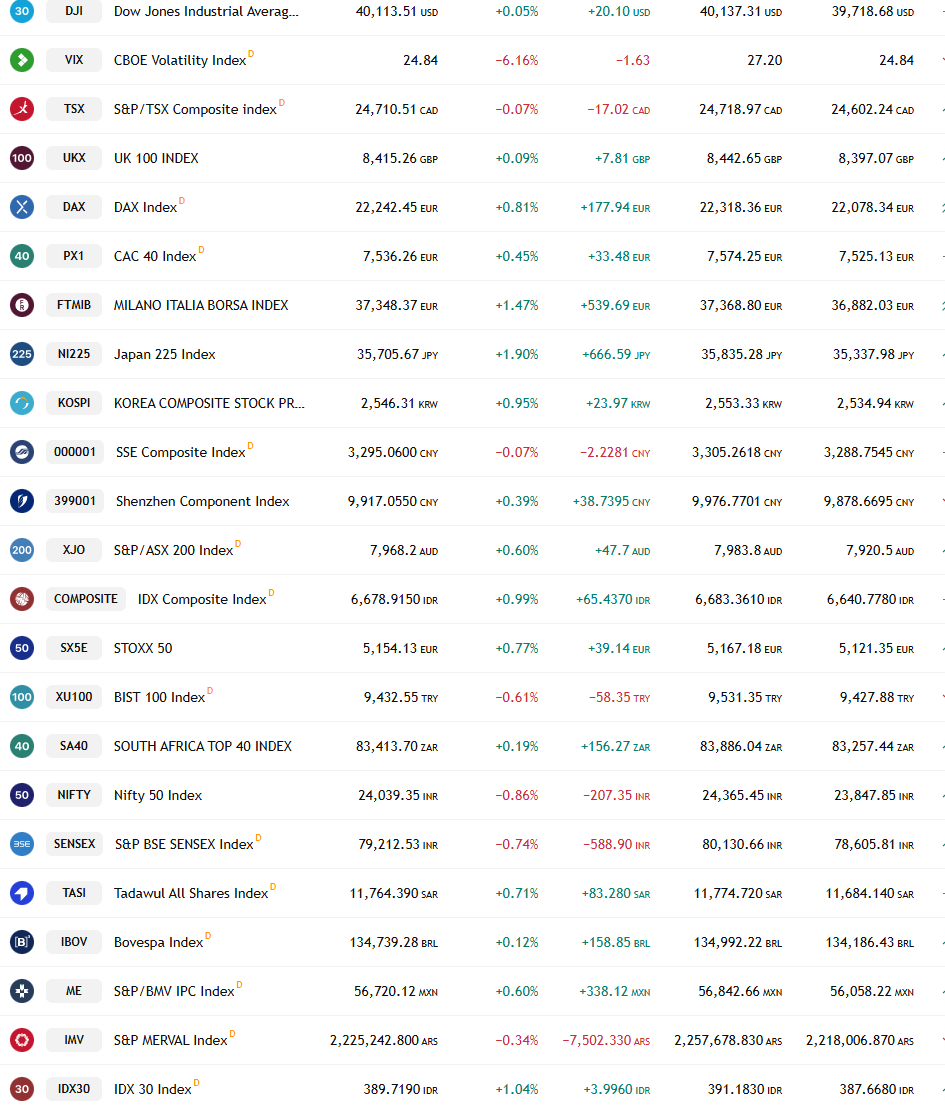This screenshot has width=945, height=1106.
Task: Click the S&P MERVAL logo icon
Action: (x=22, y=1040)
